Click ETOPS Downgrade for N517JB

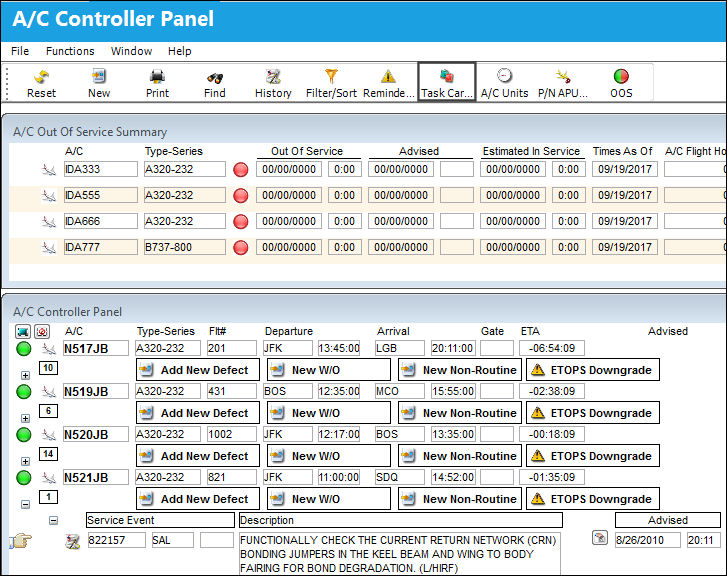click(x=593, y=370)
